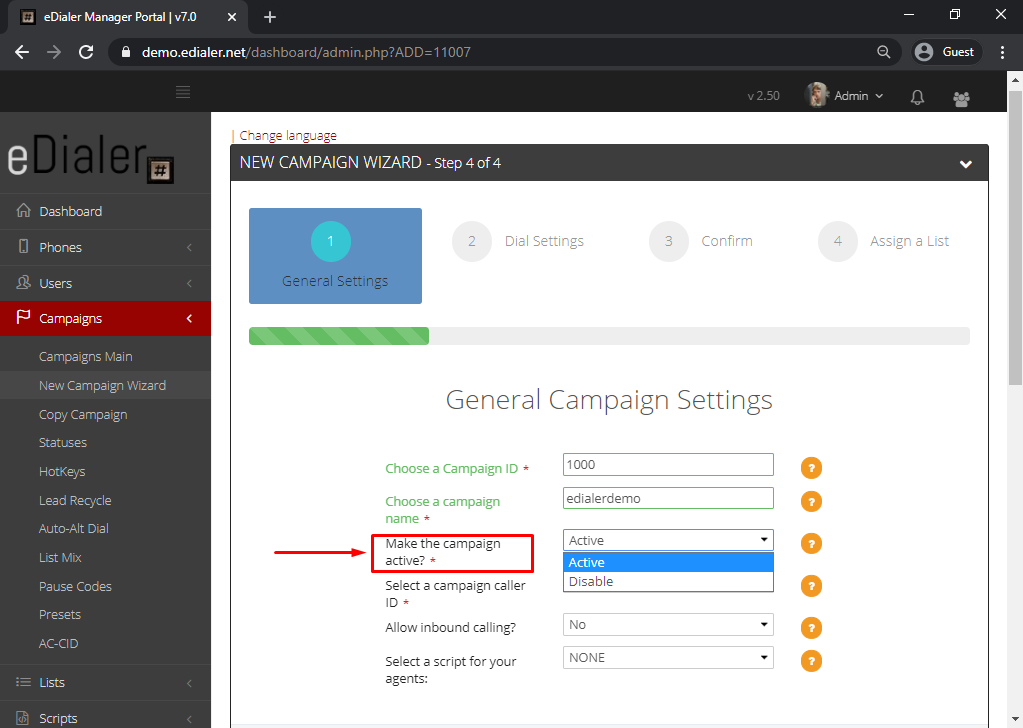This screenshot has height=728, width=1023.
Task: Click help icon beside Campaign ID field
Action: 811,467
